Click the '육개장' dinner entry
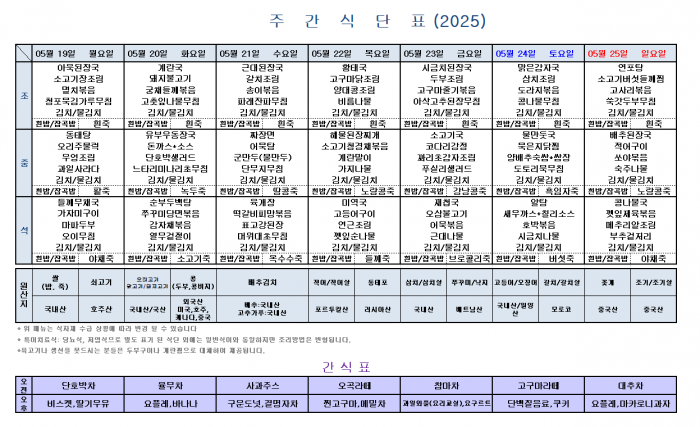 pyautogui.click(x=262, y=202)
